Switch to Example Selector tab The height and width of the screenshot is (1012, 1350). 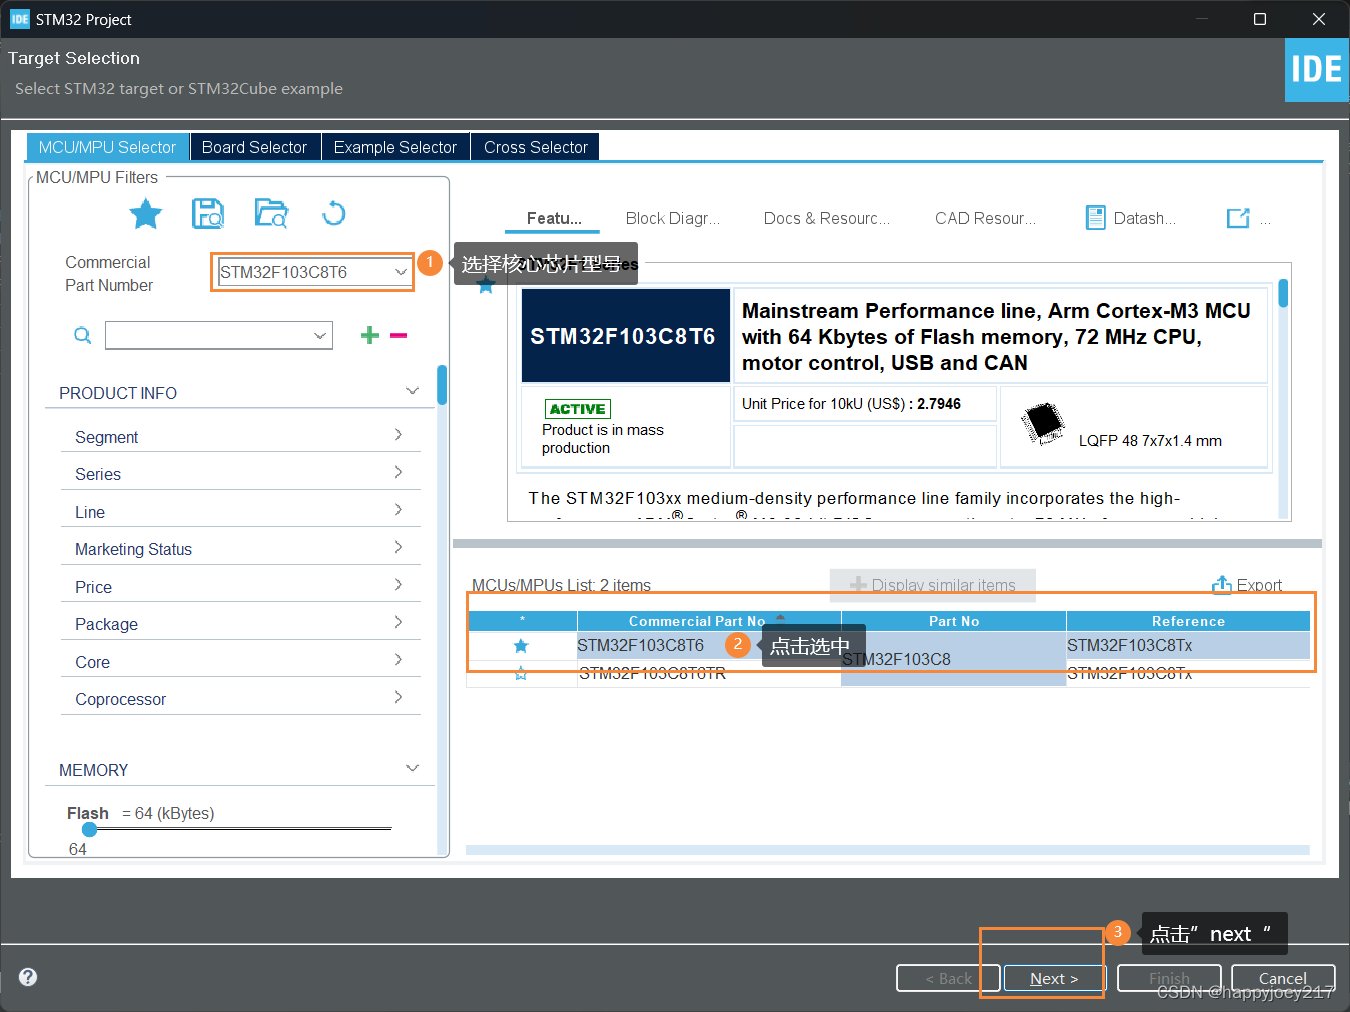point(395,147)
